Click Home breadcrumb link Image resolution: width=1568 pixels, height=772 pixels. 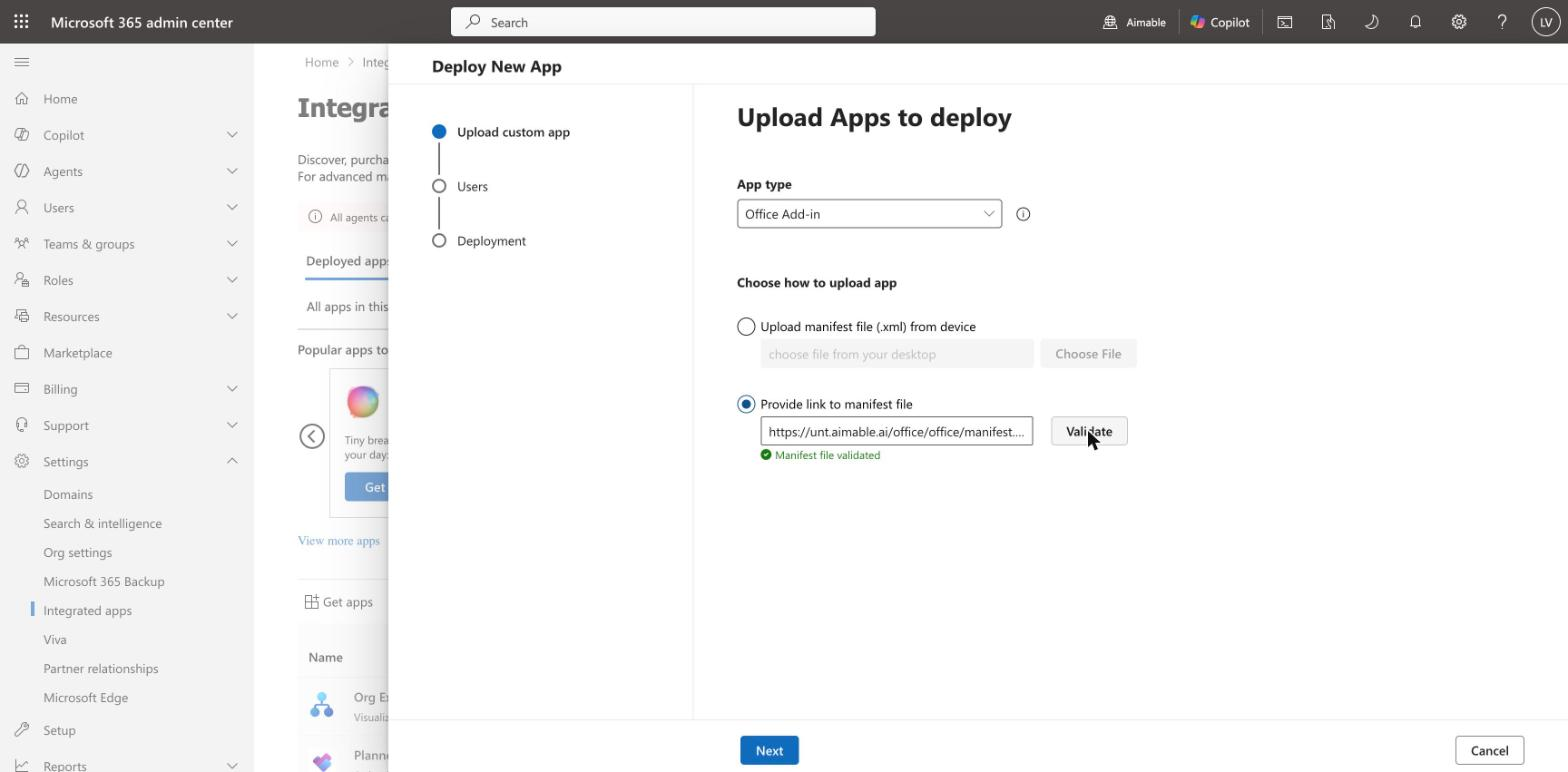[321, 62]
